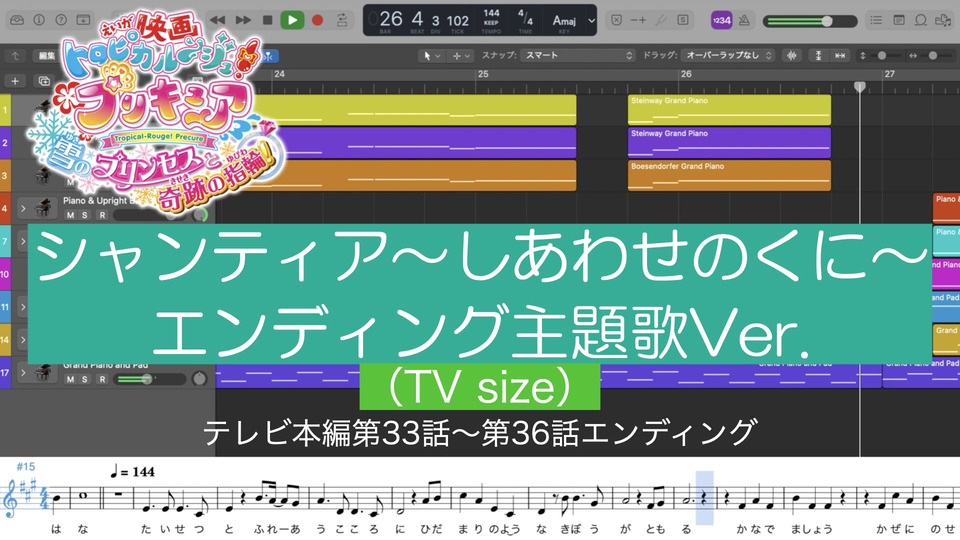Select the yellow Steinway Grand Piano region

coord(729,110)
